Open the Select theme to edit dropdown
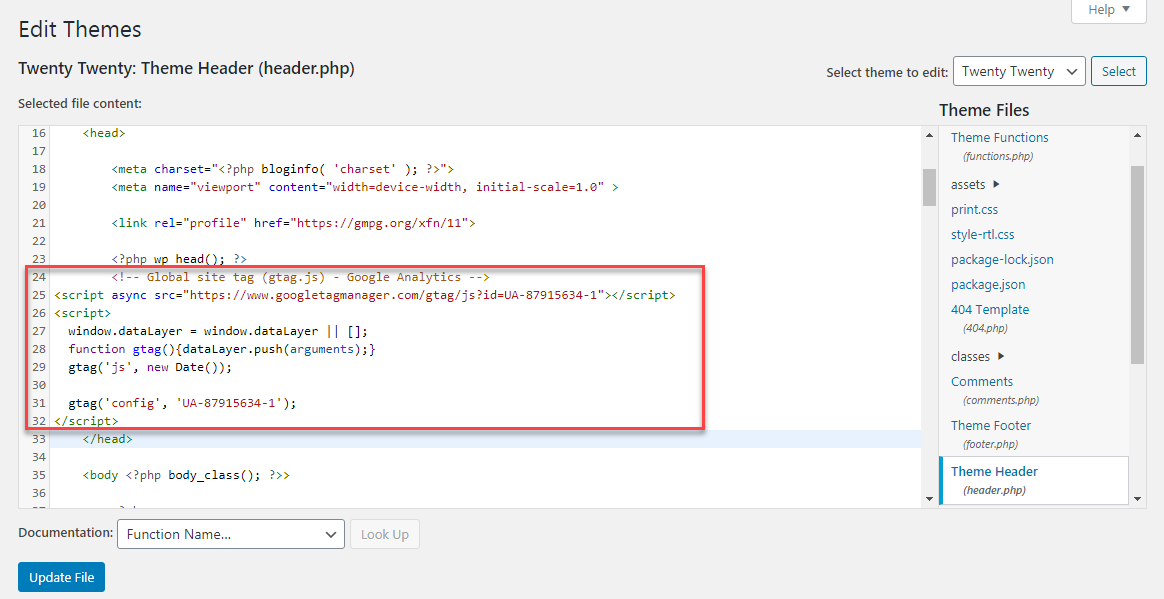Screen dimensions: 1164x599 [x=1018, y=71]
